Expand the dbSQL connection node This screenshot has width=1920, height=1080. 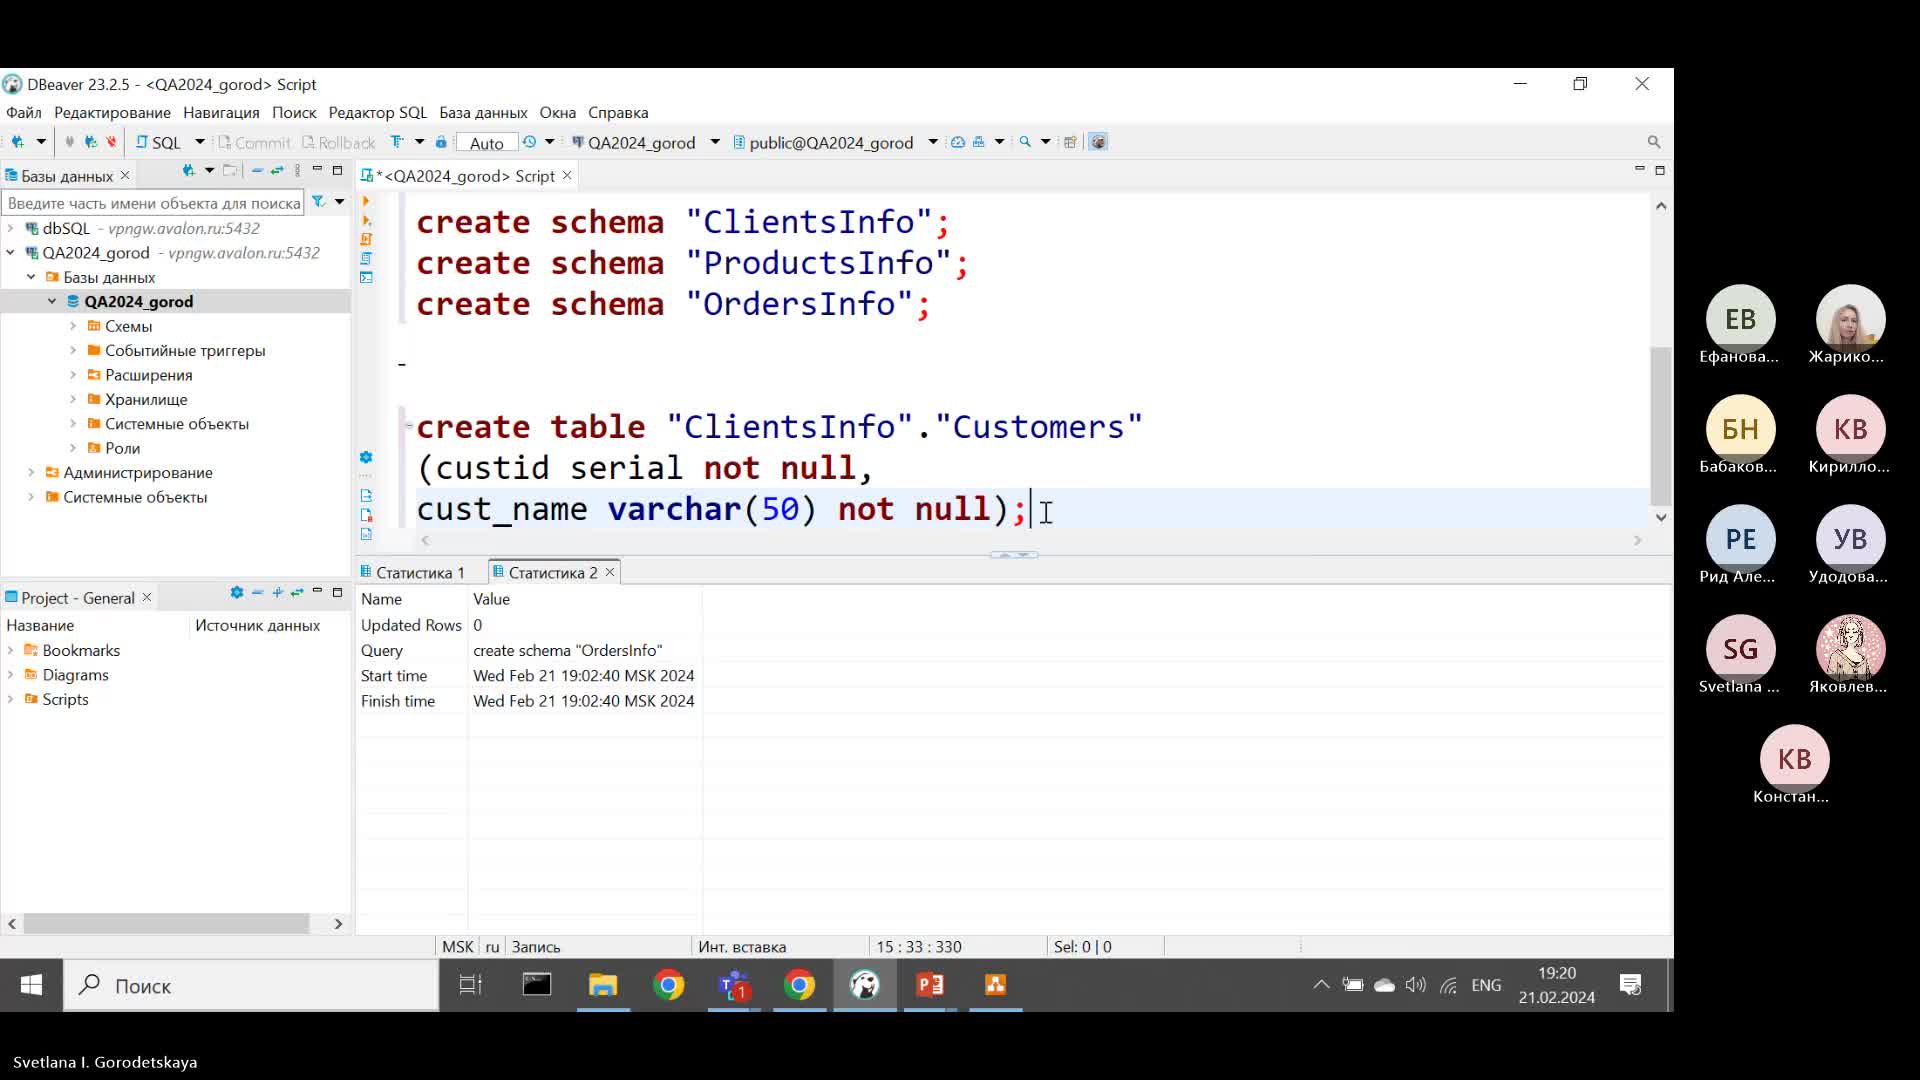pyautogui.click(x=11, y=228)
